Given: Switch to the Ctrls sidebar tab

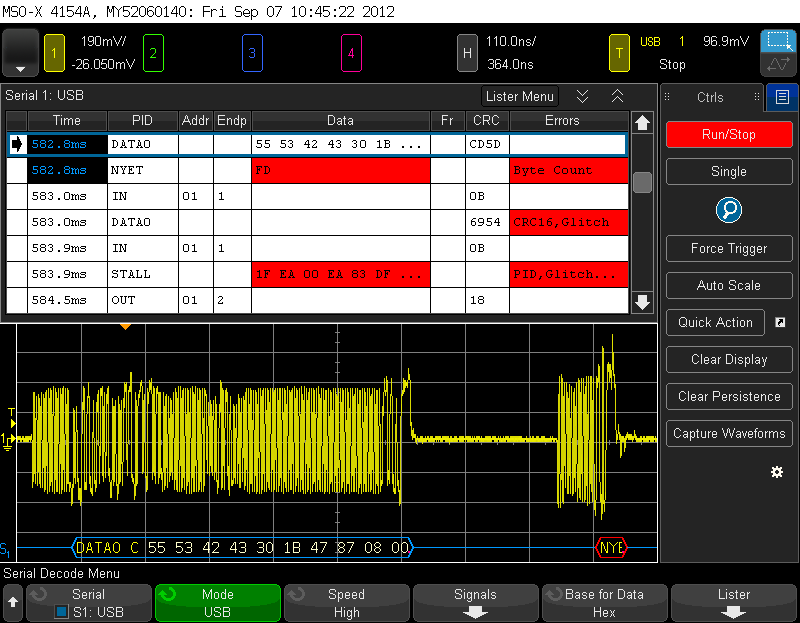Looking at the screenshot, I should 710,98.
